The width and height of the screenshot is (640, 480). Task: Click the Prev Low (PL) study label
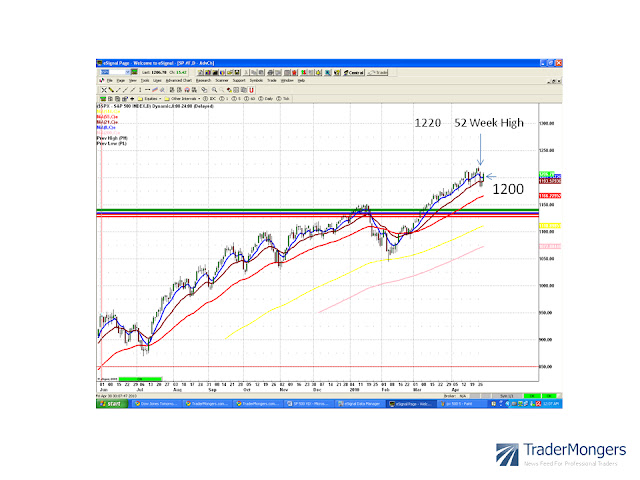click(x=111, y=144)
